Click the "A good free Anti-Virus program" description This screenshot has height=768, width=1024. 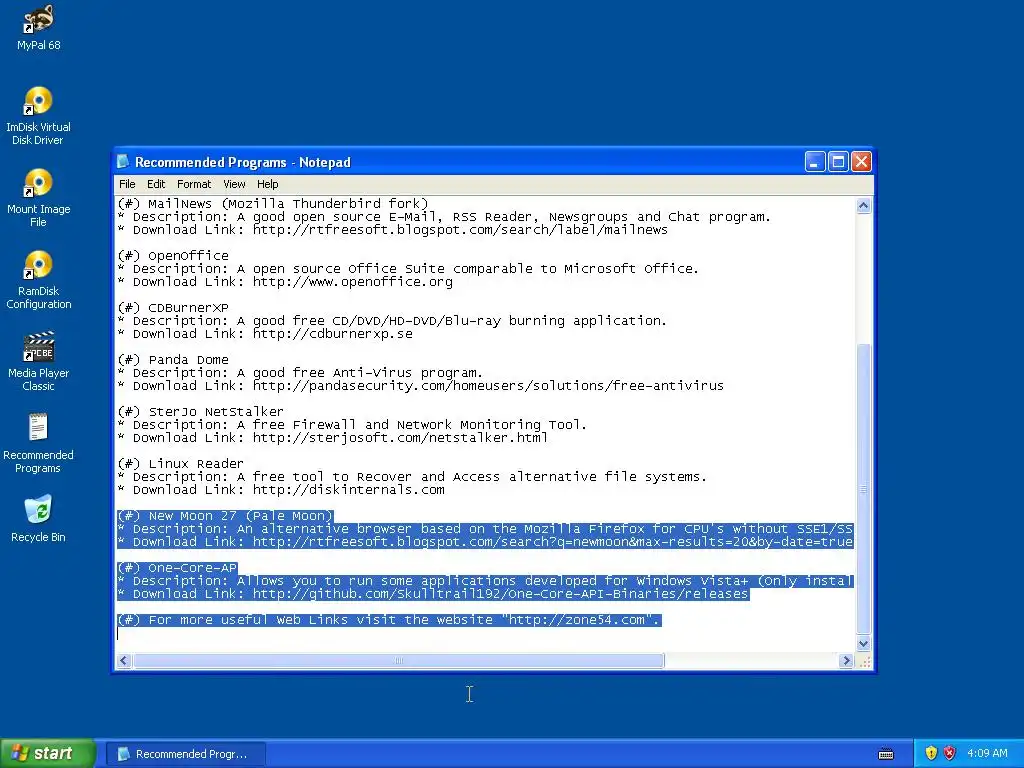[360, 373]
